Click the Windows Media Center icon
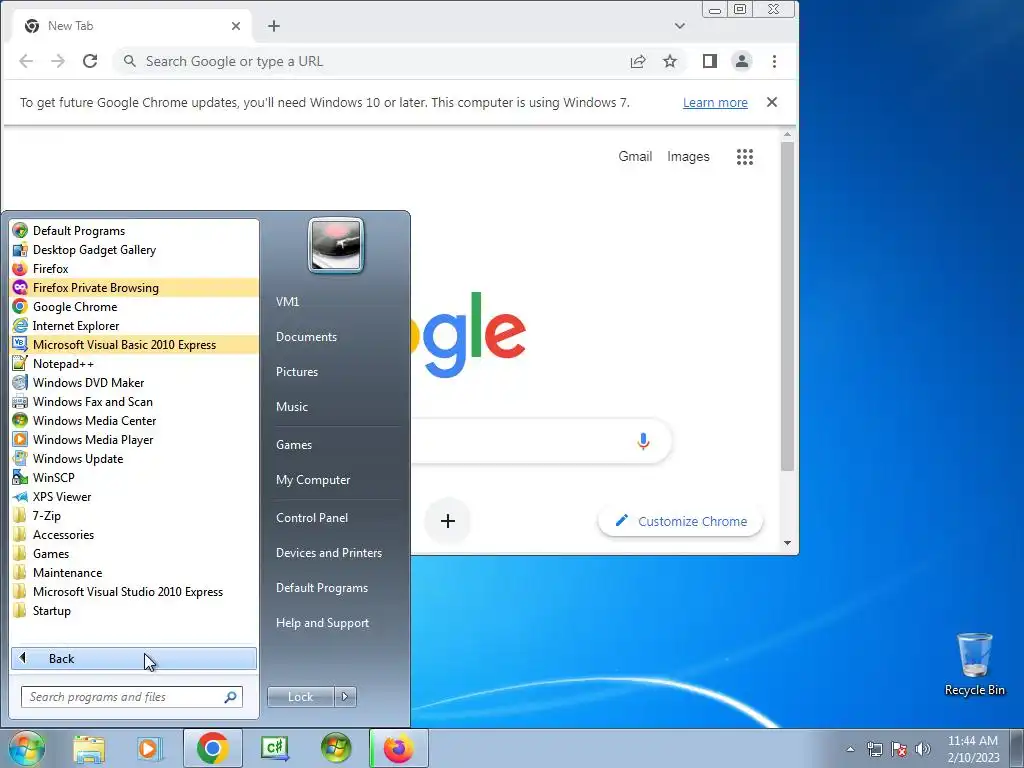 pos(20,420)
